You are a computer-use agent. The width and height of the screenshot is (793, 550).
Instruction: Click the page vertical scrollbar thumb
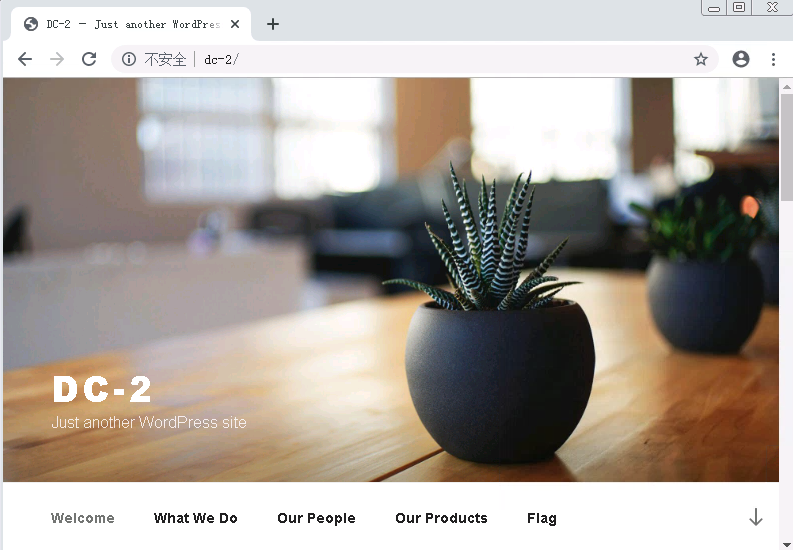pyautogui.click(x=786, y=148)
